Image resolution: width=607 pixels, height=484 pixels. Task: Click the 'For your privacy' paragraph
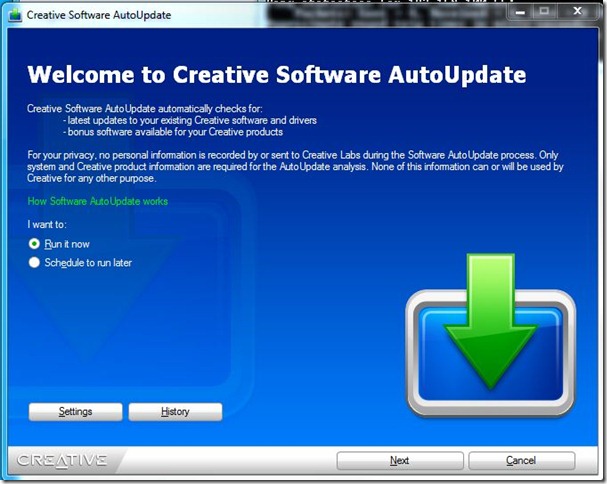pos(295,167)
